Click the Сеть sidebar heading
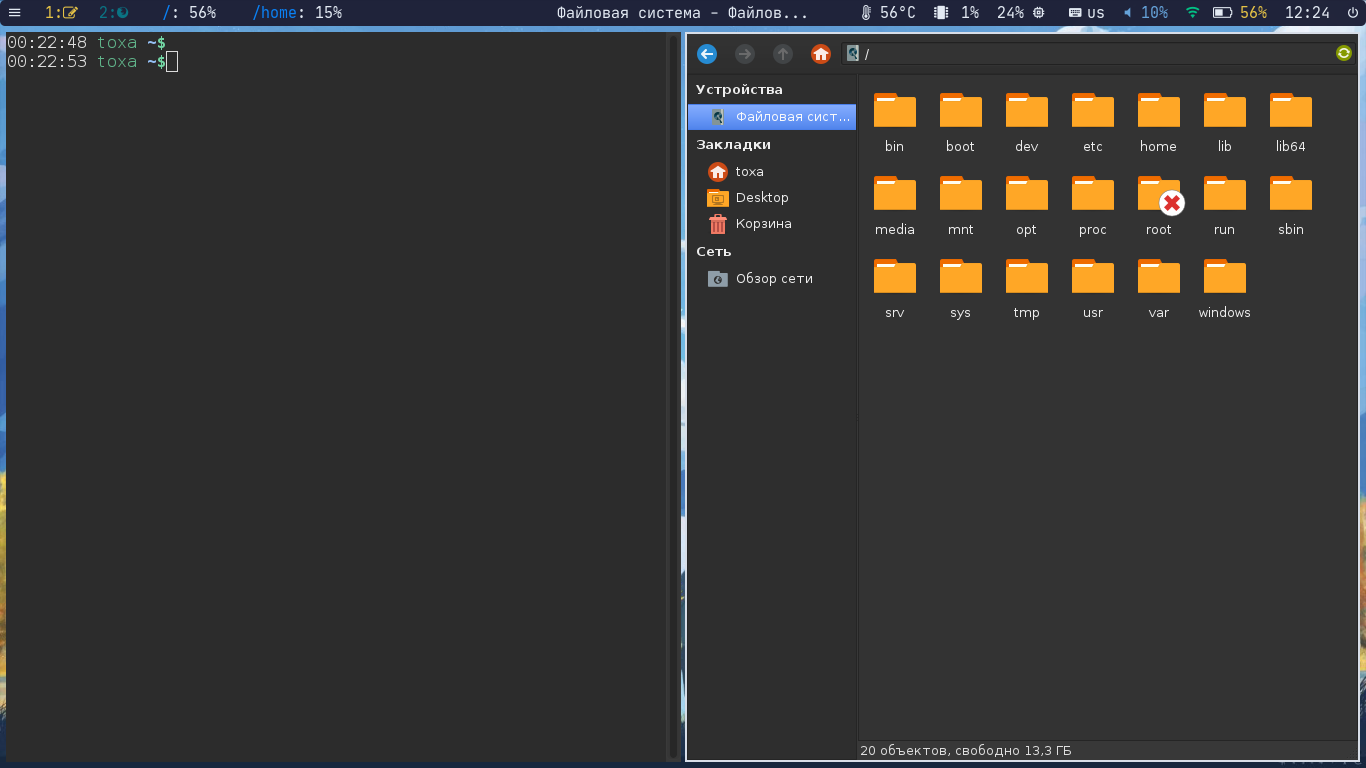 714,252
